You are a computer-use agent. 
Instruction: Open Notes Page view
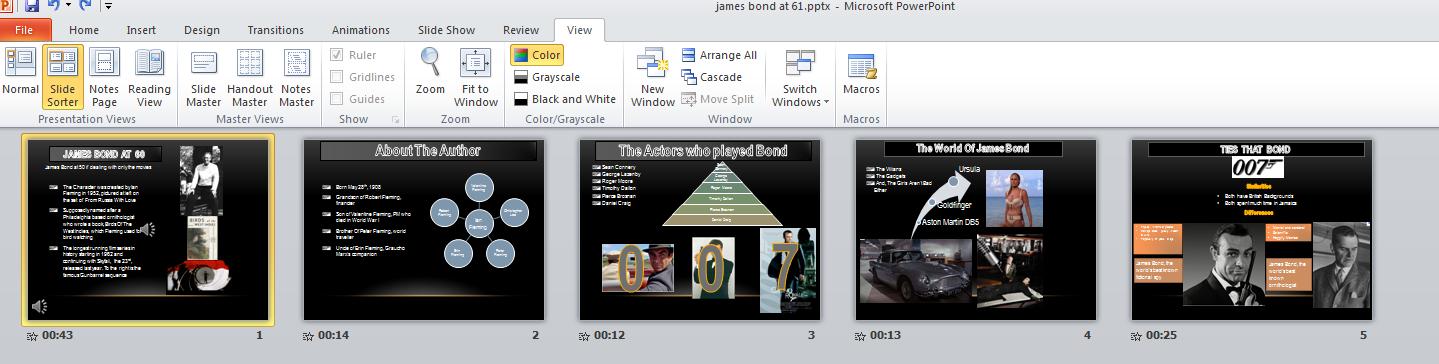point(104,76)
